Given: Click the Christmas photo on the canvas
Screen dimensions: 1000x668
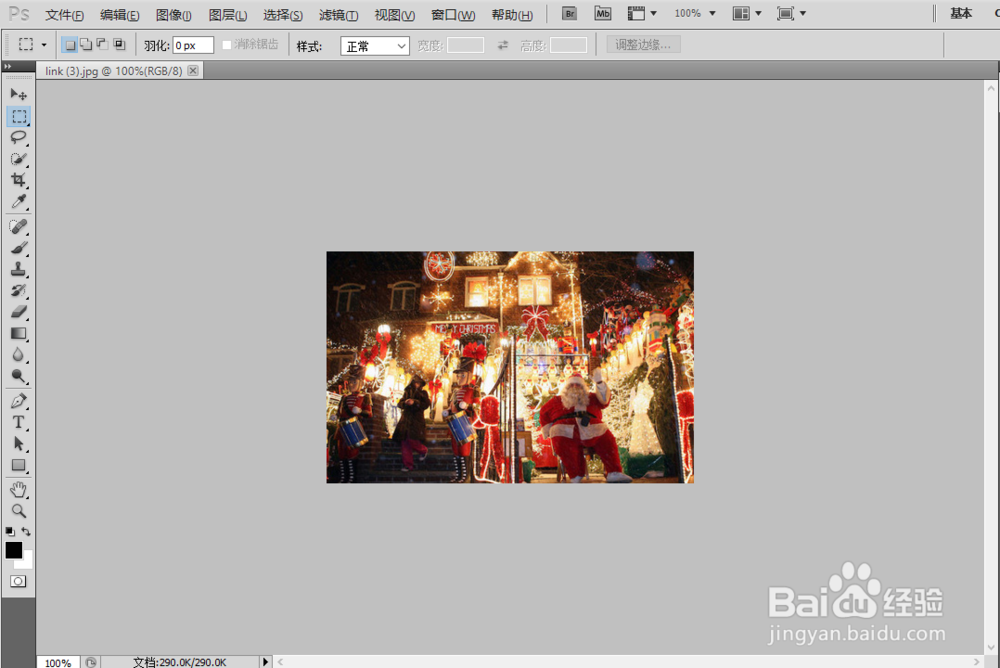Looking at the screenshot, I should [510, 367].
